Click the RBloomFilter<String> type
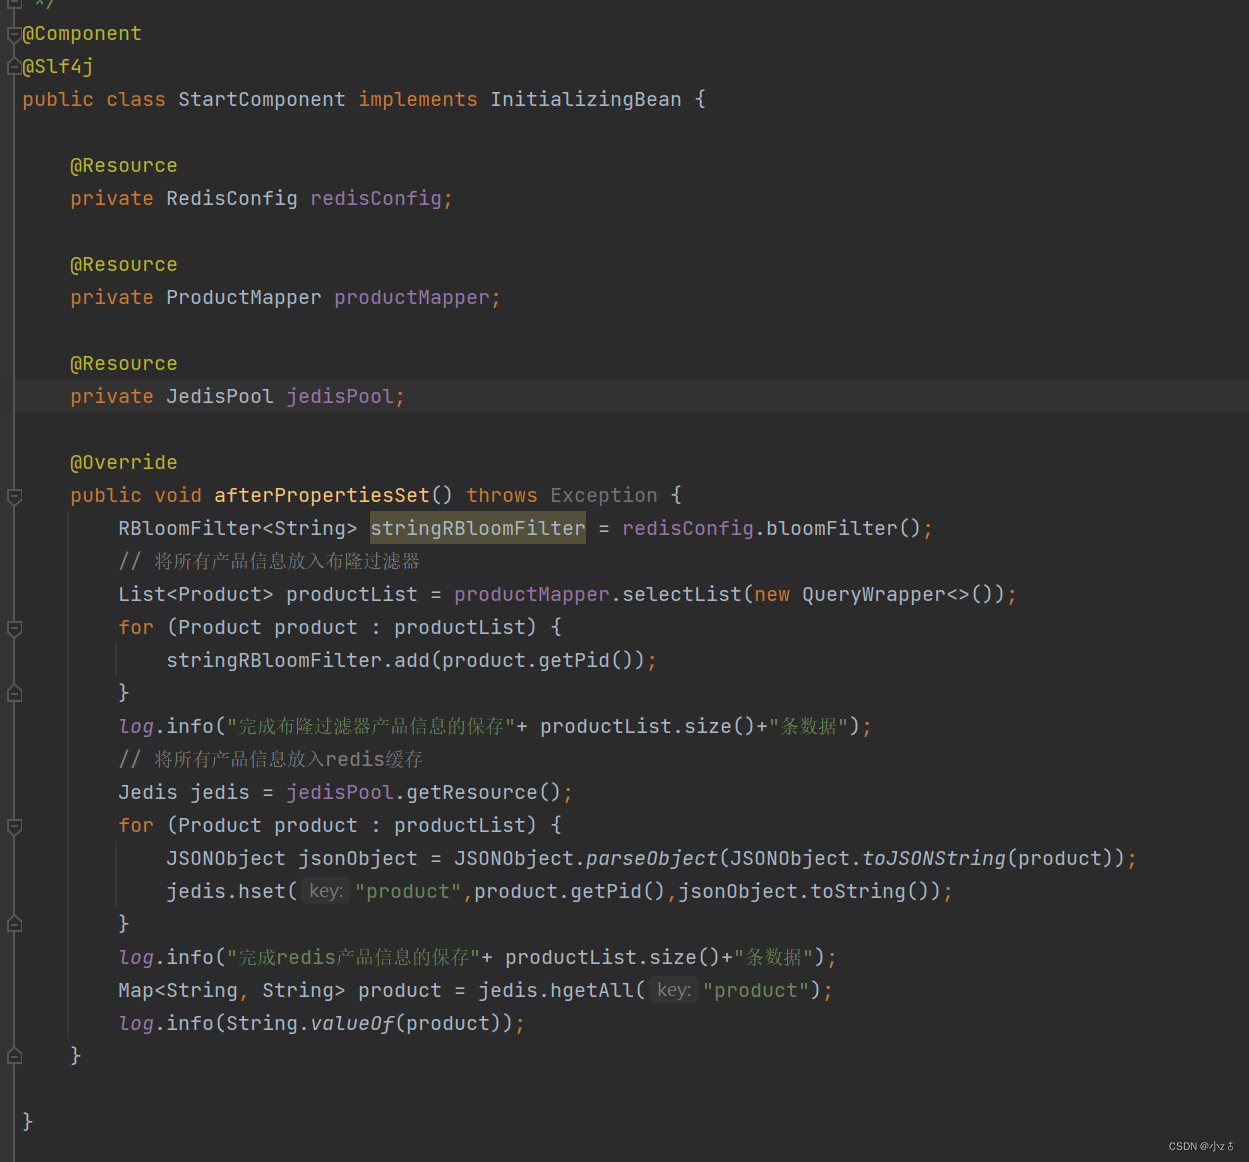Viewport: 1249px width, 1162px height. click(x=238, y=528)
